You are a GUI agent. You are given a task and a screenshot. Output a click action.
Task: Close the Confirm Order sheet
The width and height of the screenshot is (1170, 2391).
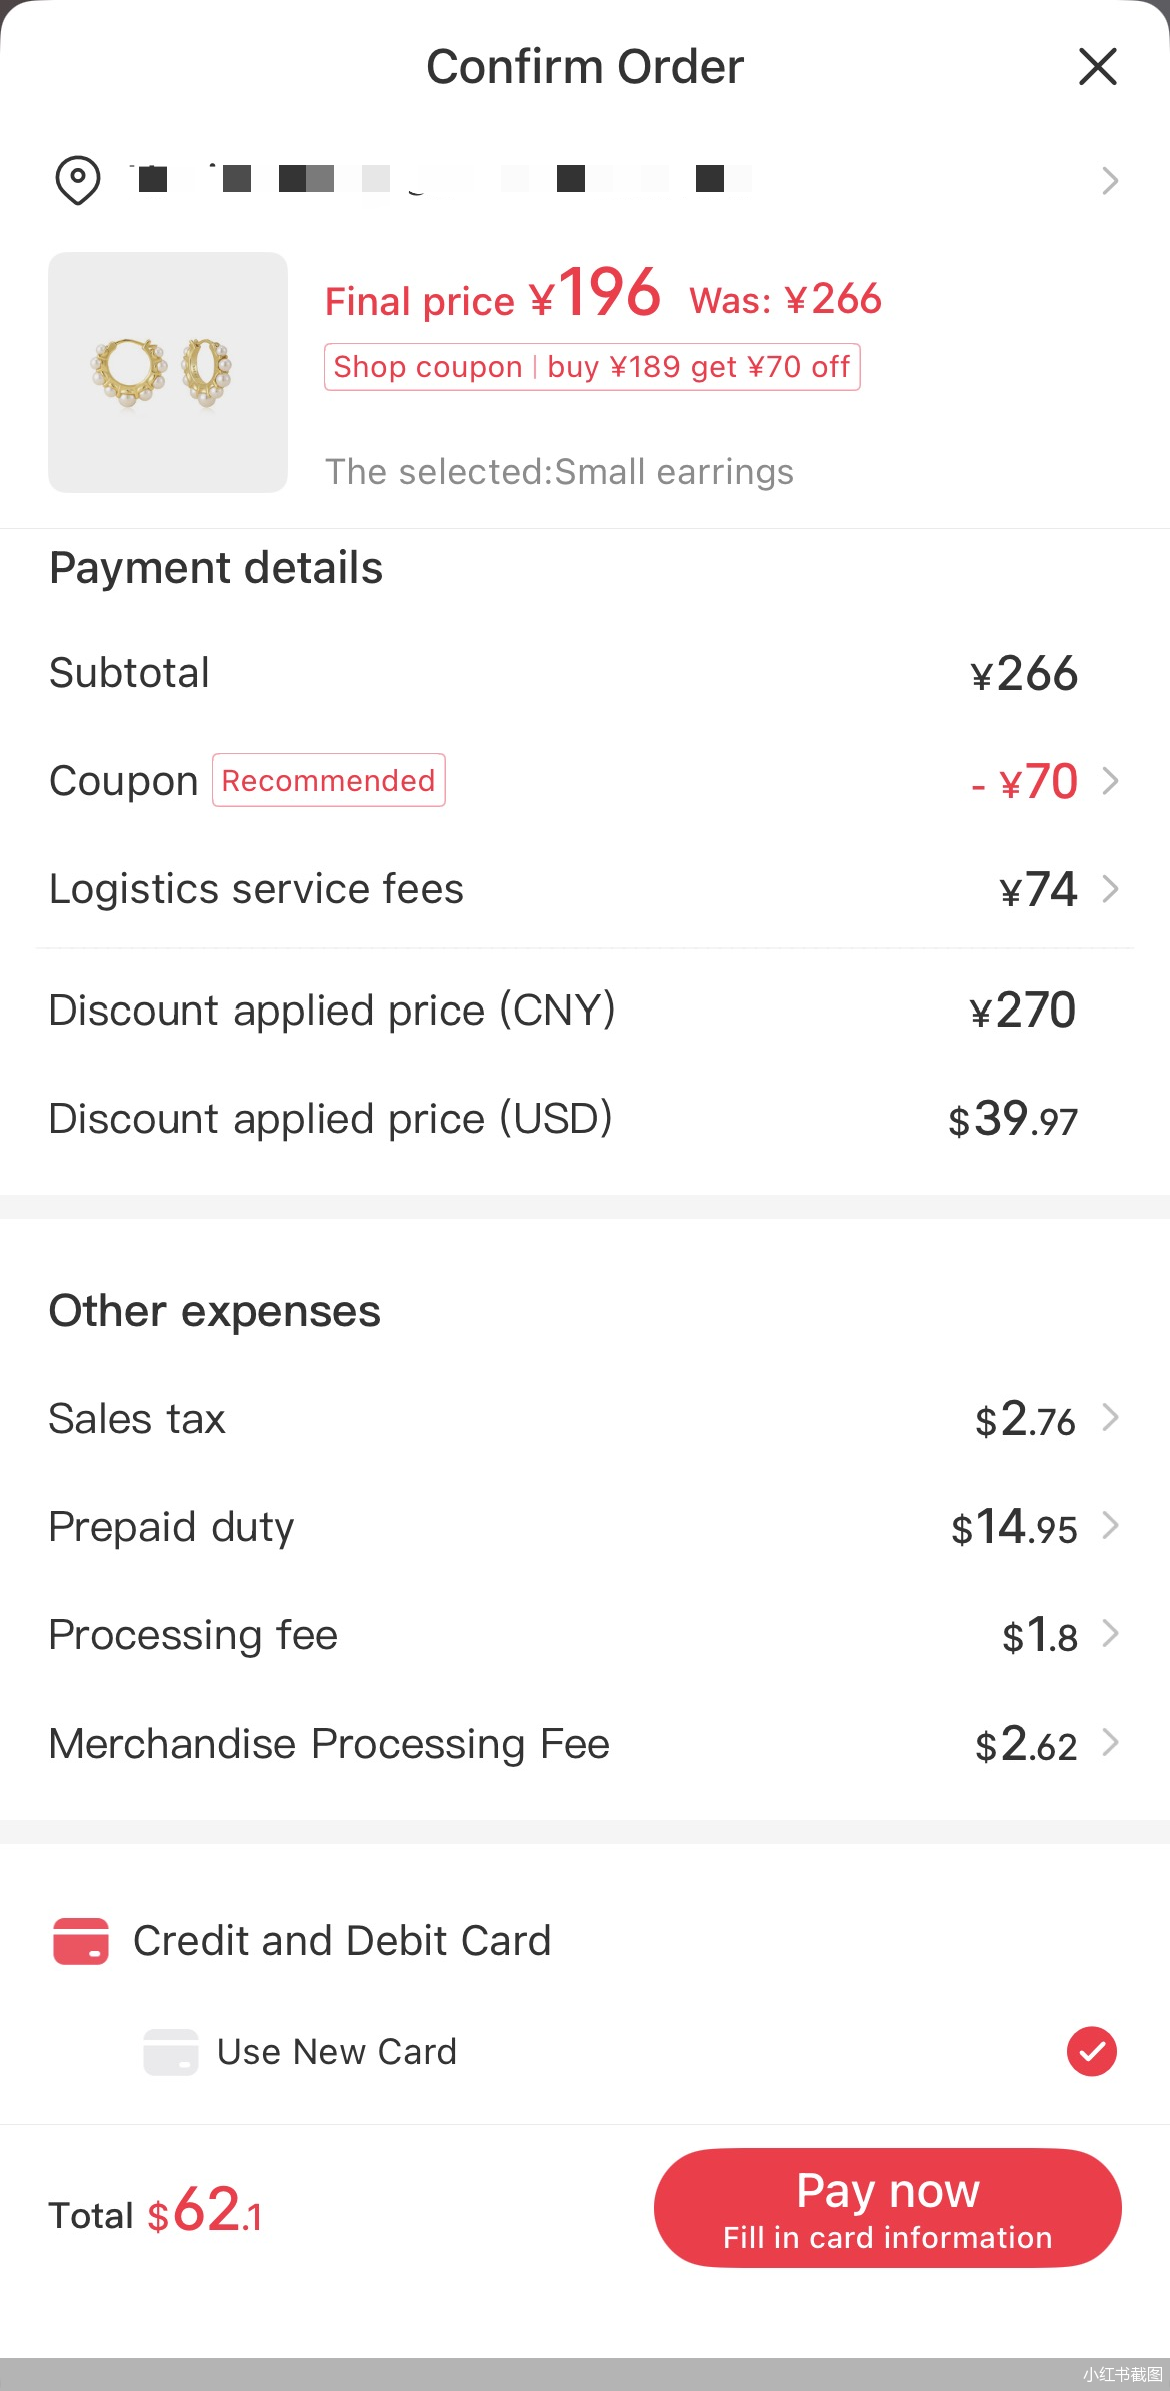1097,67
